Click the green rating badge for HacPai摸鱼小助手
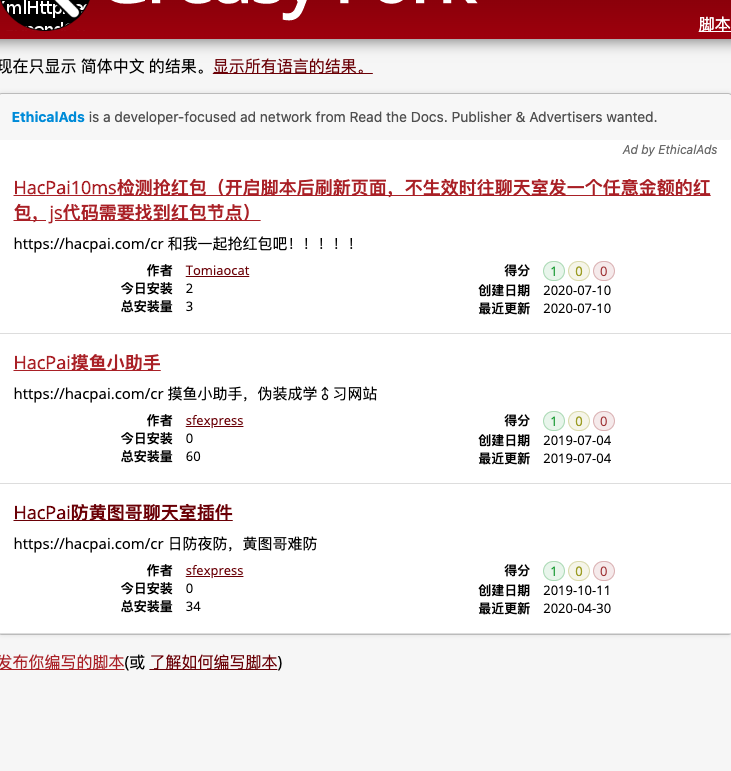 click(554, 421)
